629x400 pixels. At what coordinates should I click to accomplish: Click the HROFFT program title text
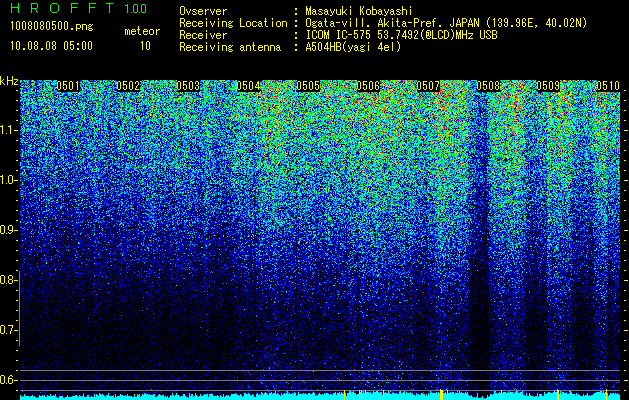click(x=62, y=8)
